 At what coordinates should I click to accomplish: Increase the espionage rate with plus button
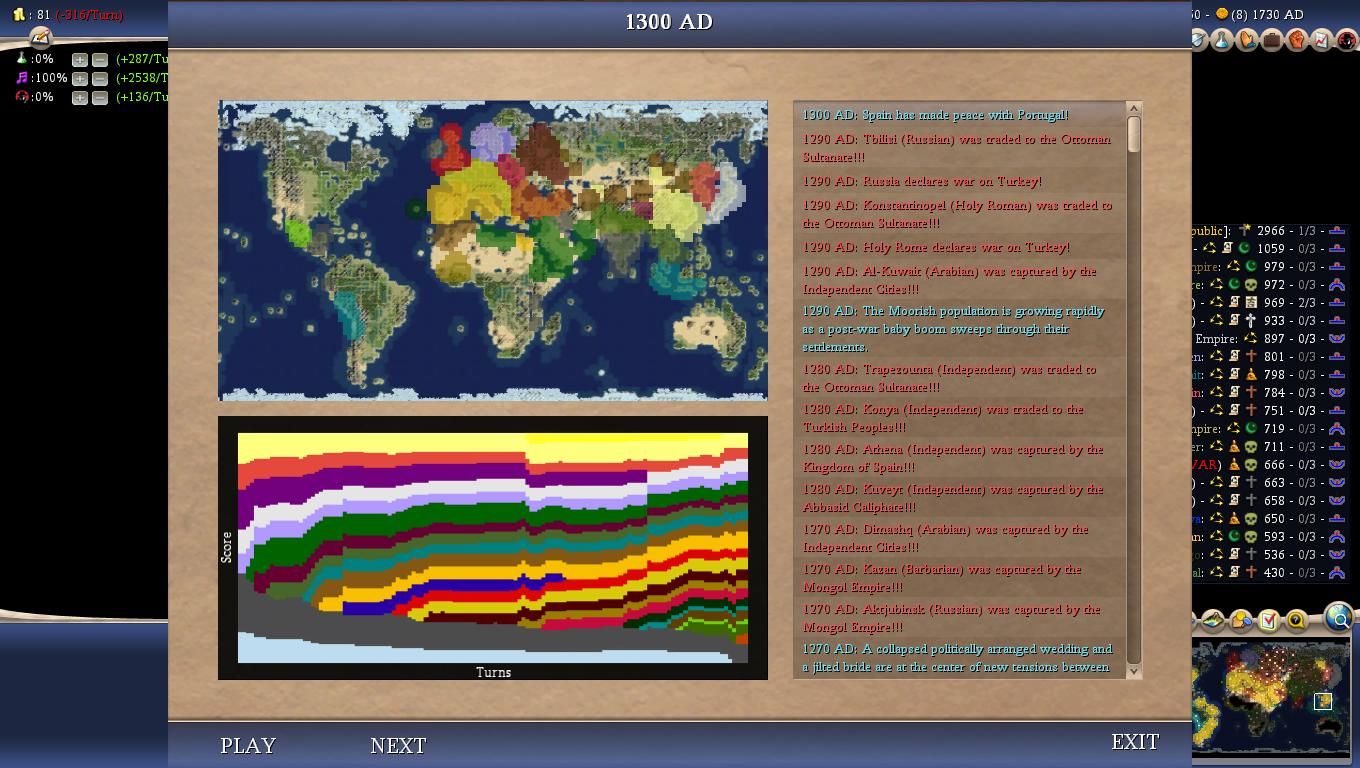[79, 98]
